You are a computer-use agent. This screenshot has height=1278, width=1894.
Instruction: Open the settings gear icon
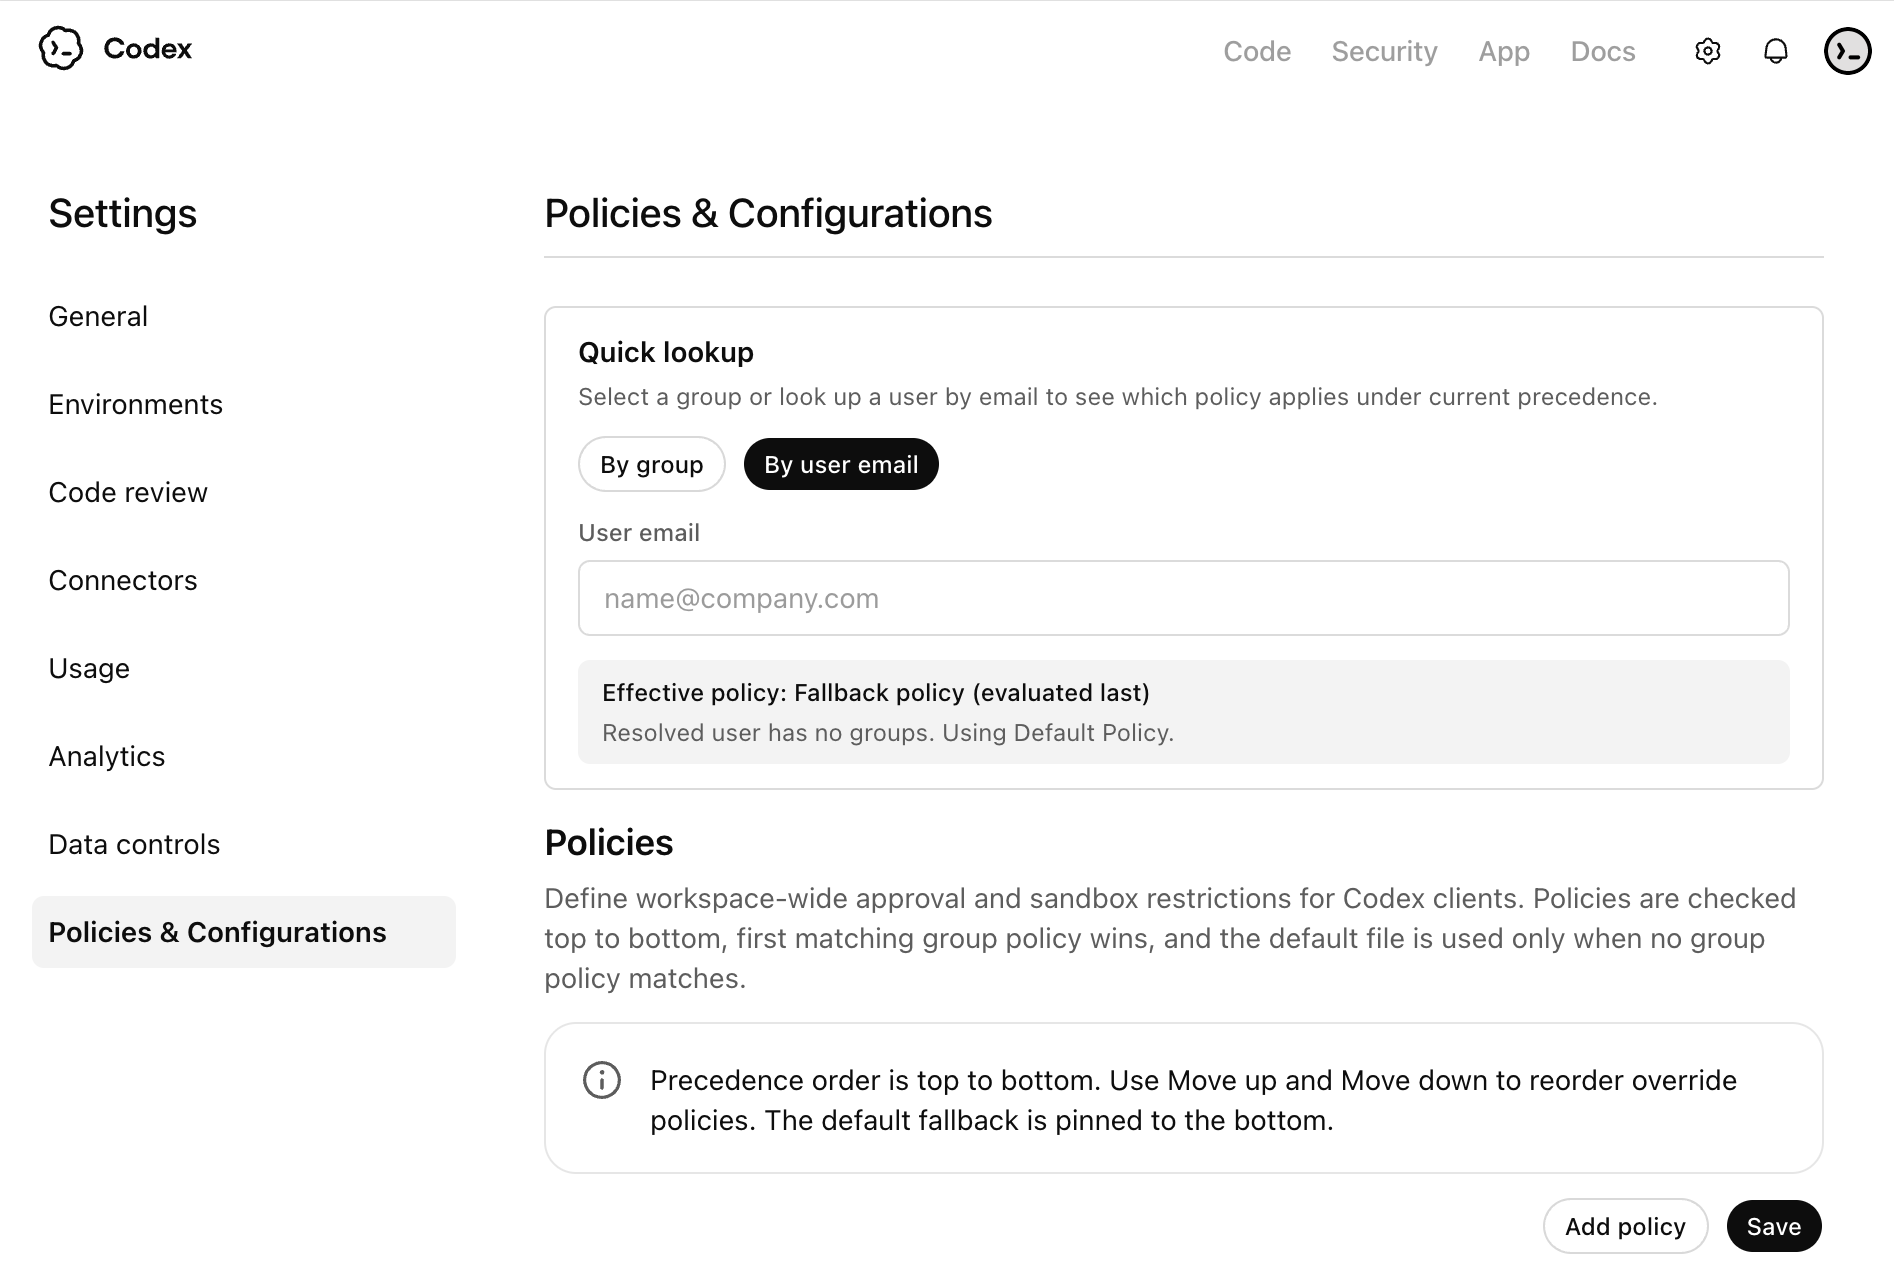click(x=1708, y=51)
